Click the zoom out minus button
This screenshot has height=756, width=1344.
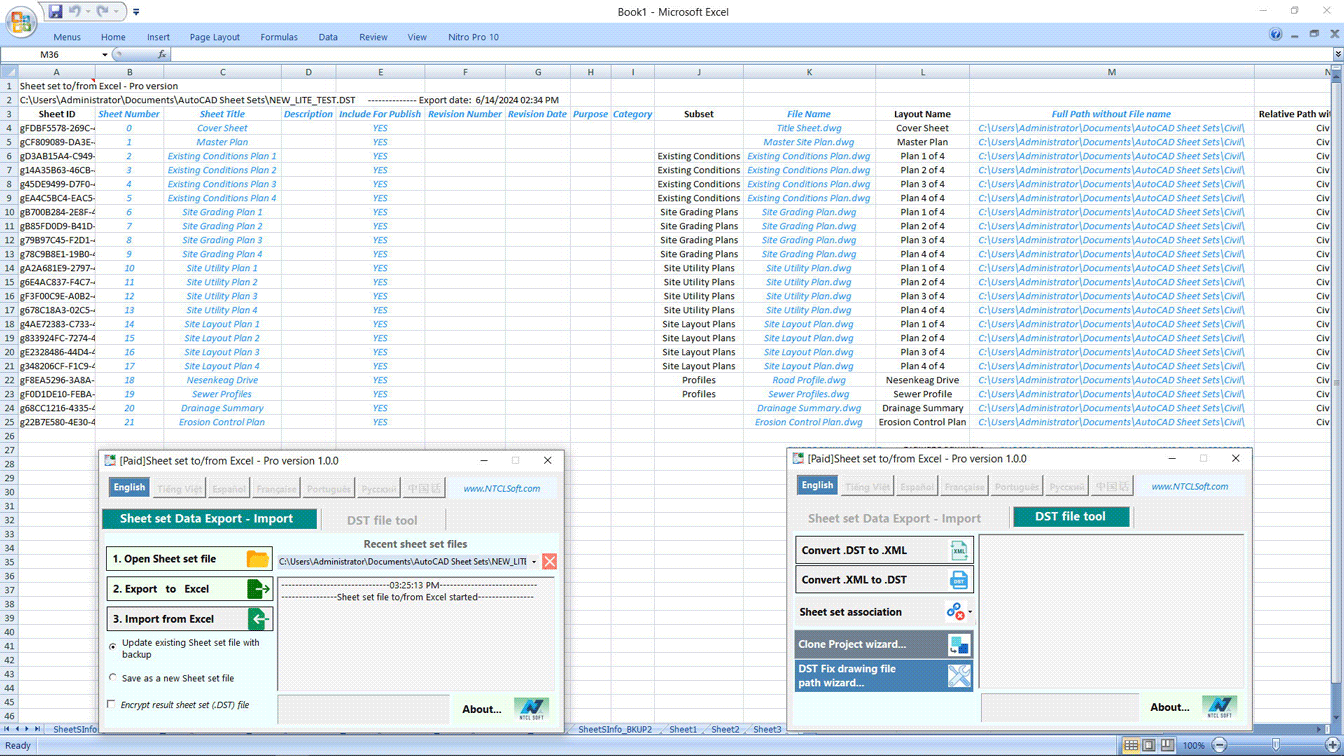click(x=1219, y=746)
